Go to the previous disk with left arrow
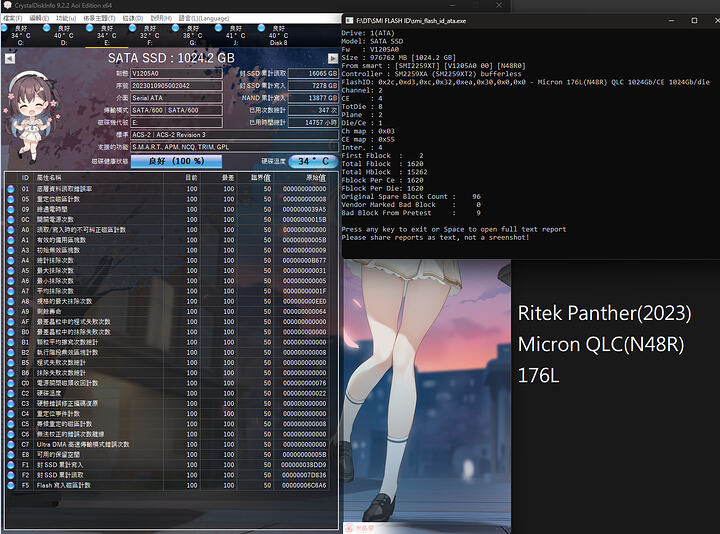The width and height of the screenshot is (720, 534). [x=10, y=58]
